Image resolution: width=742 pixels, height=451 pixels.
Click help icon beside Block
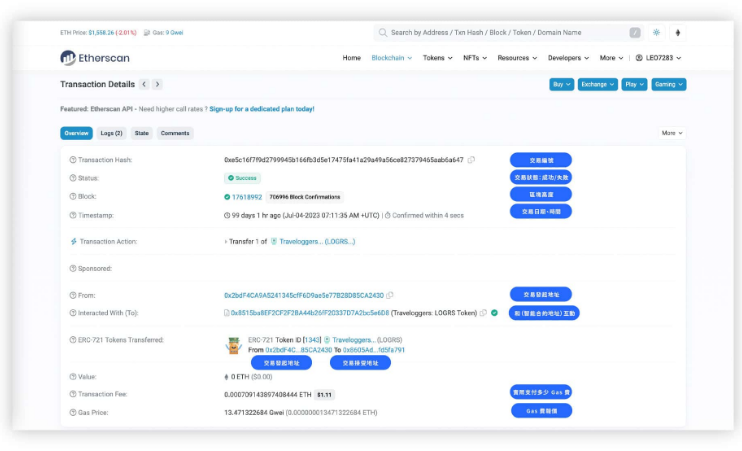click(x=73, y=196)
